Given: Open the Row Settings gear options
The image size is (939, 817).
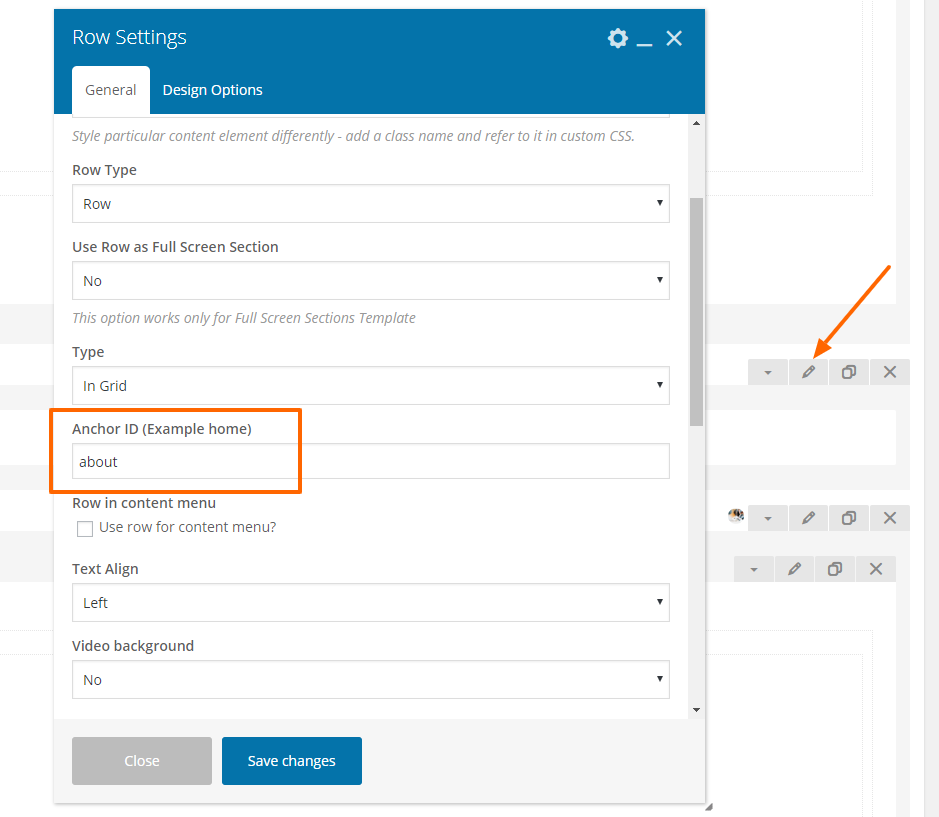Looking at the screenshot, I should [617, 38].
